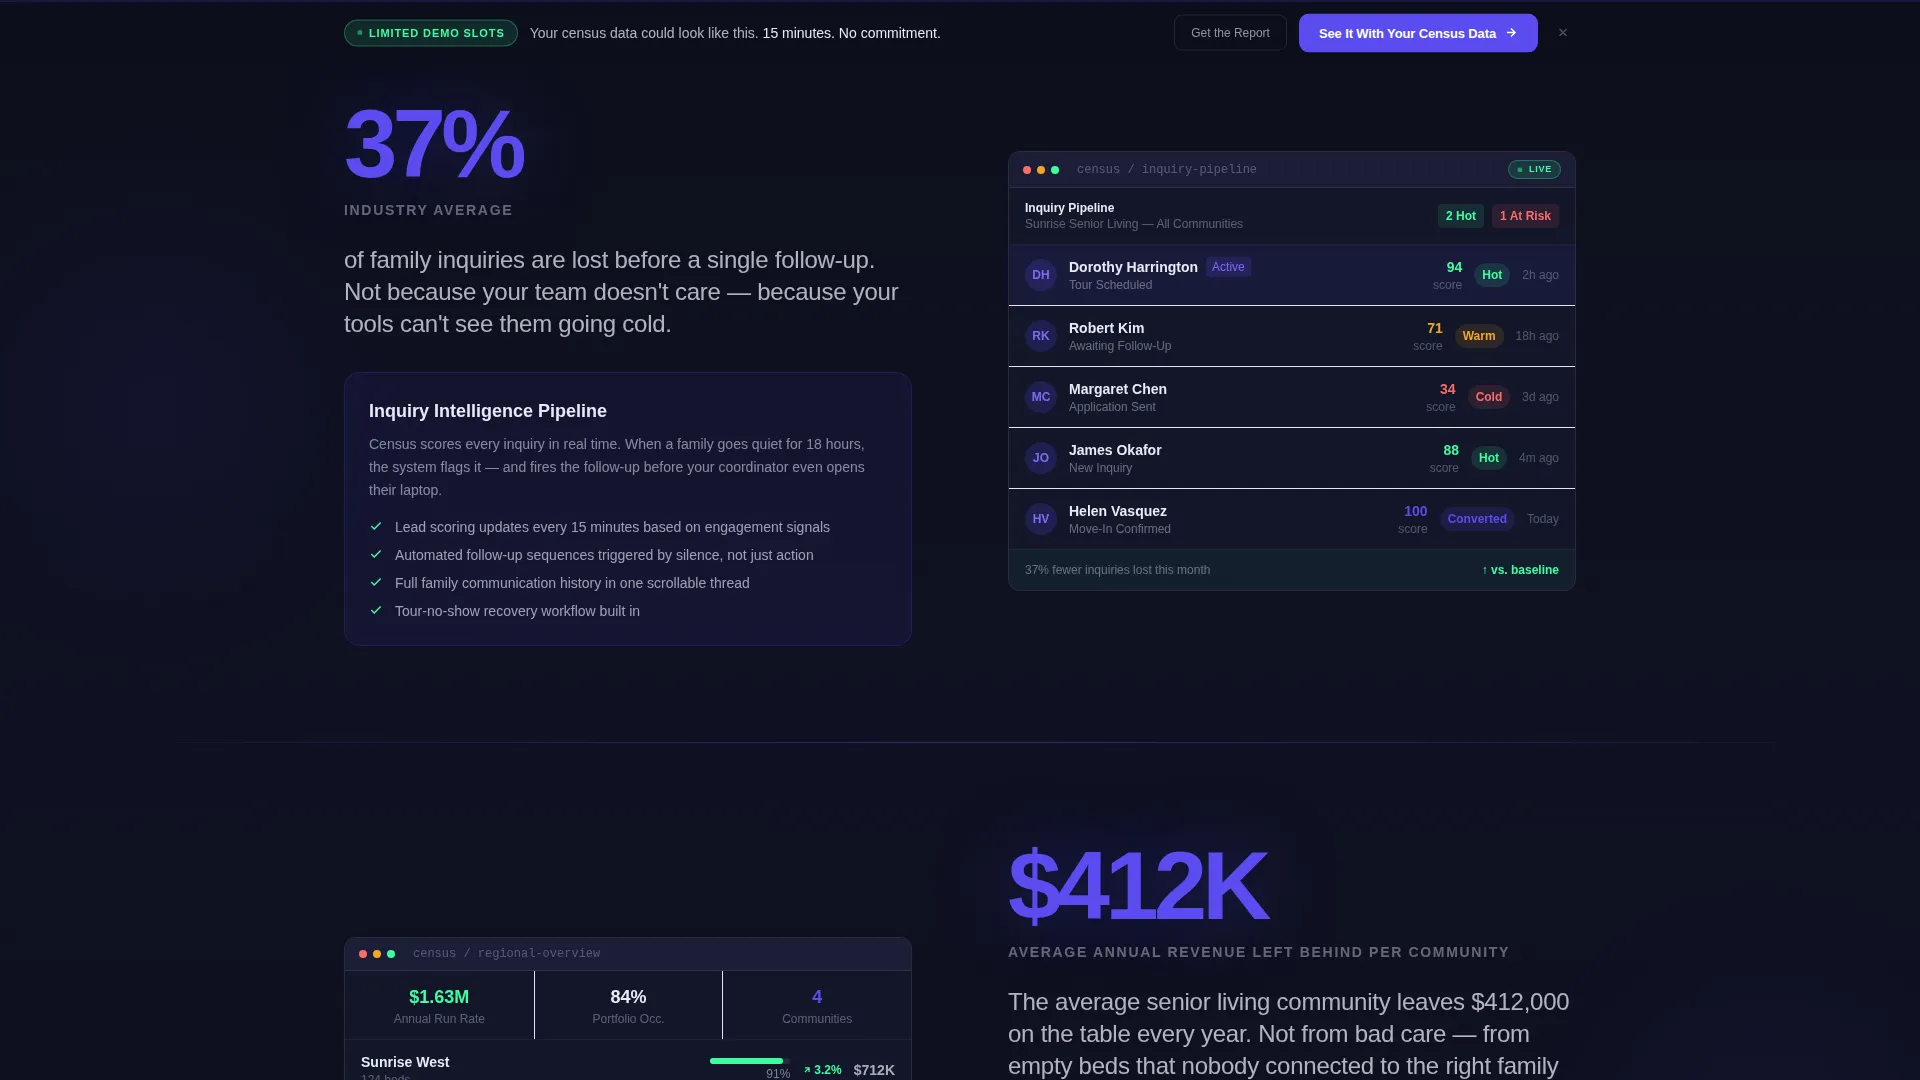Click the Get the Report button
Screen dimensions: 1920x1080
[x=1230, y=33]
